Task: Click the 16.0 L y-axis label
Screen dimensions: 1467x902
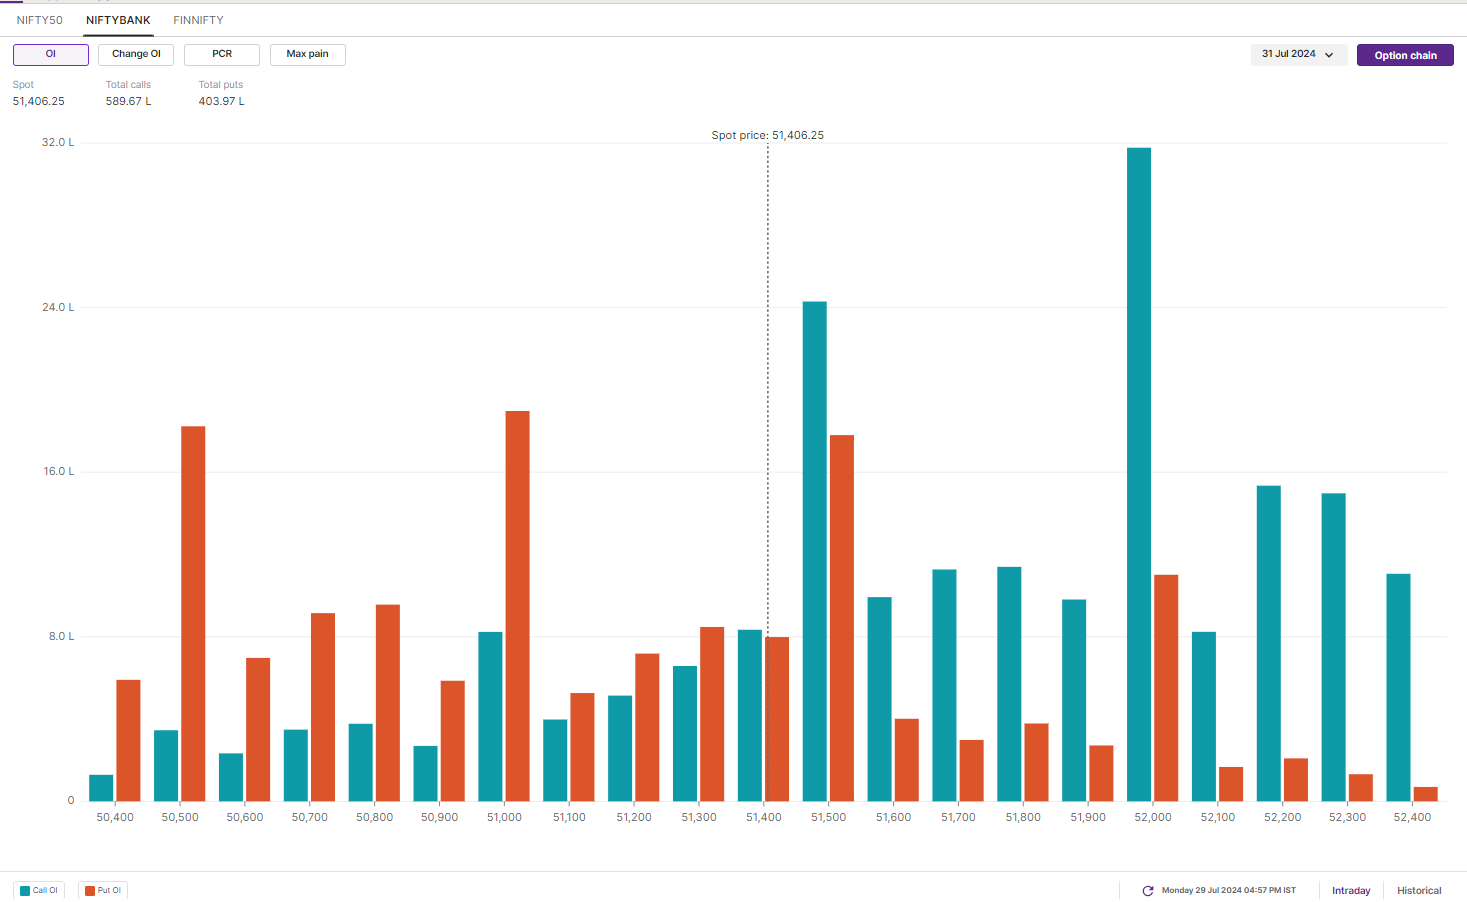Action: coord(58,471)
